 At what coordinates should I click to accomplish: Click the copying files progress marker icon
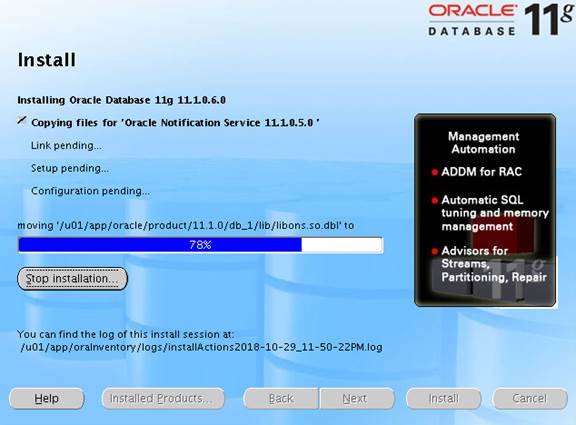[x=22, y=120]
